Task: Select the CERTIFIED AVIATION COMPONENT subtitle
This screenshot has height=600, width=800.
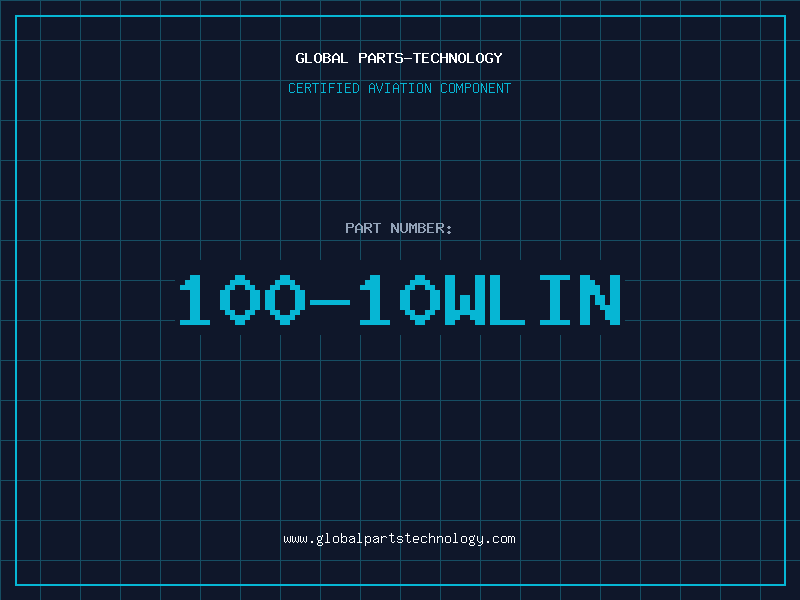Action: [399, 88]
